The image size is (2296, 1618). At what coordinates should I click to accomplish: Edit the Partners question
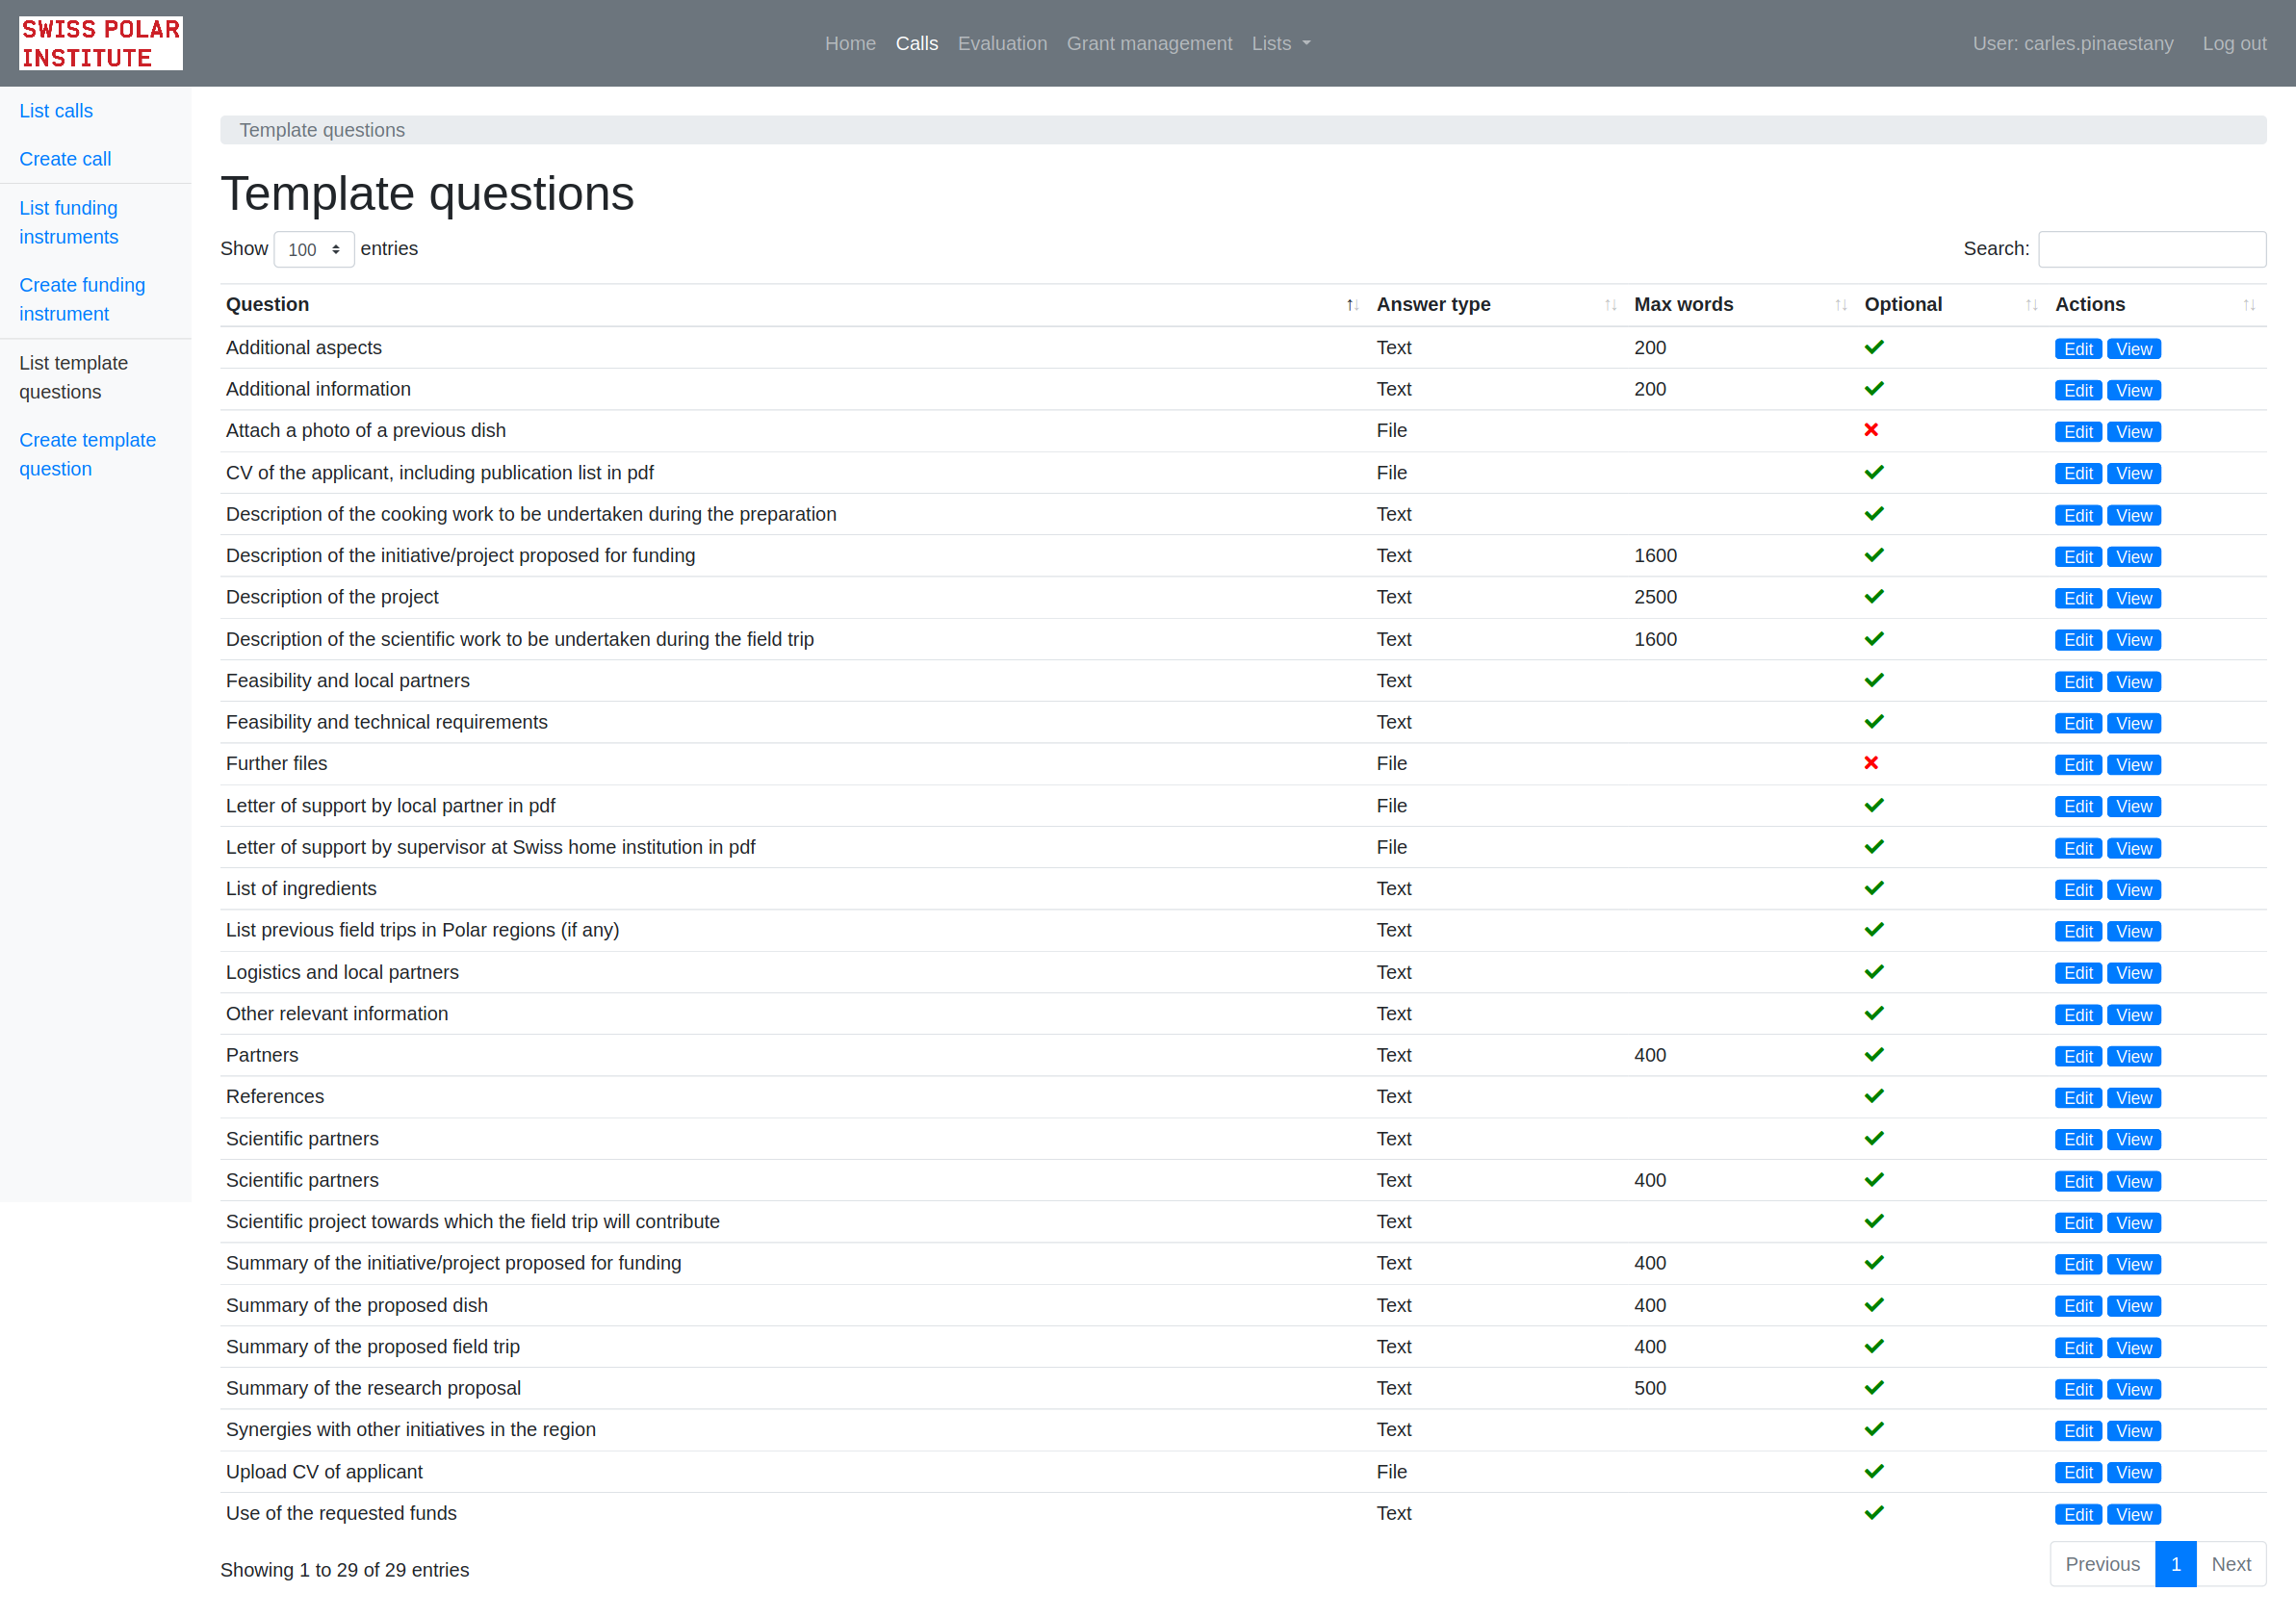pyautogui.click(x=2077, y=1056)
